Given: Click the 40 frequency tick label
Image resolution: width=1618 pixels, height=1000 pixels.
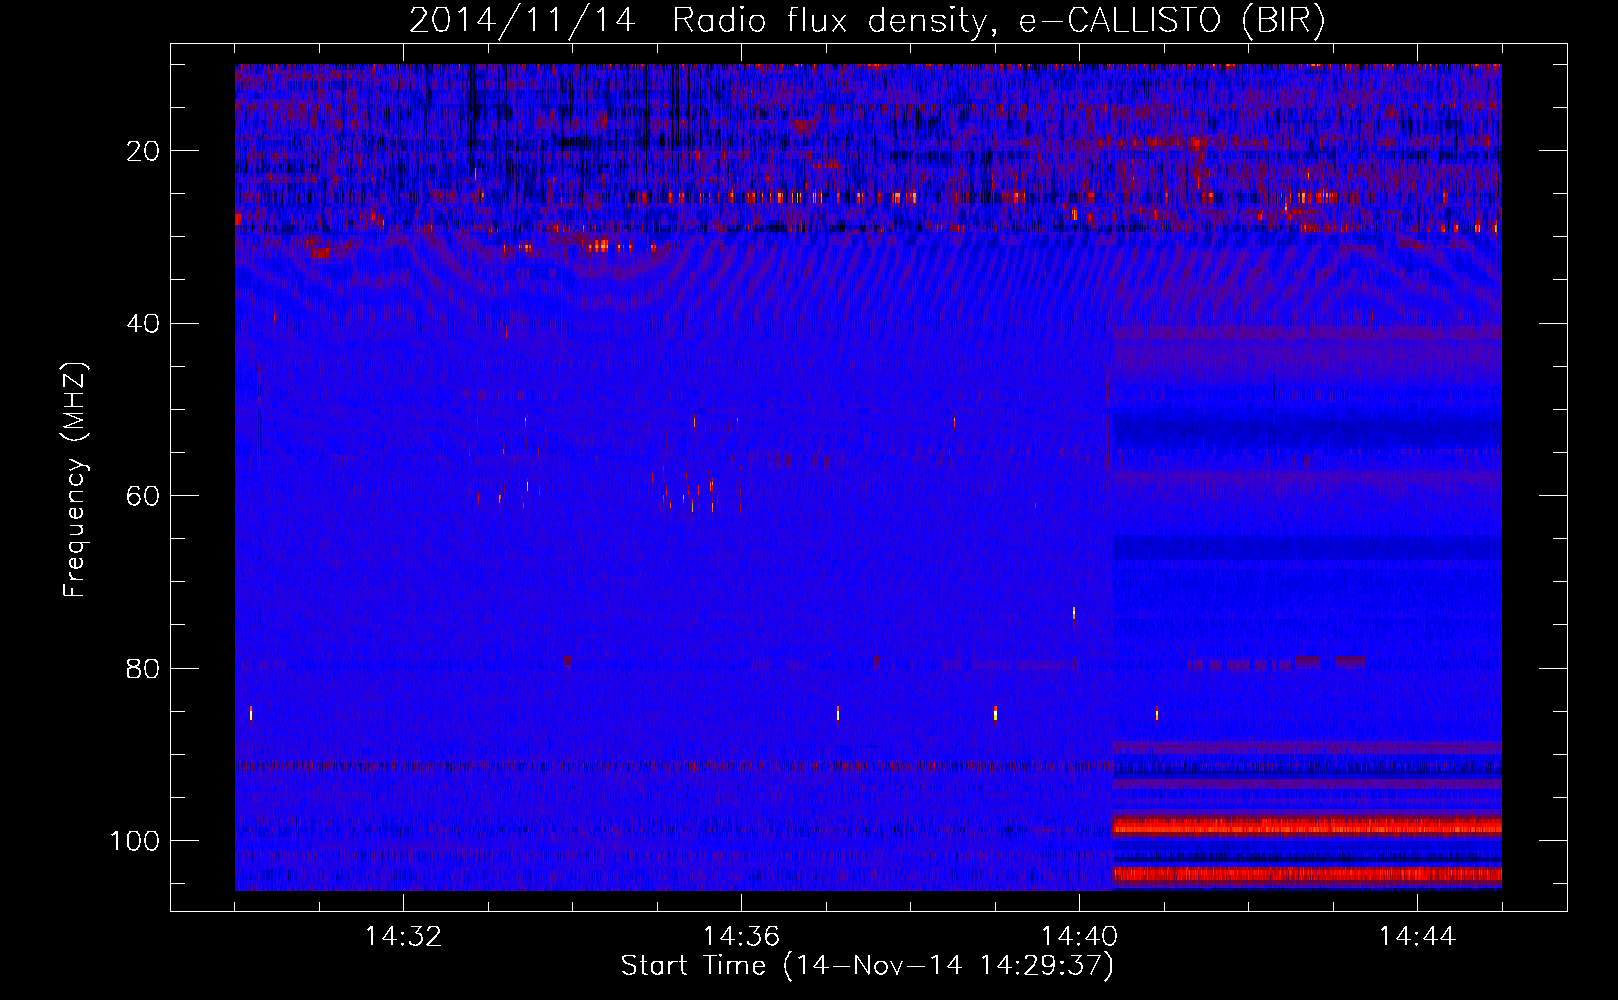Looking at the screenshot, I should [144, 324].
